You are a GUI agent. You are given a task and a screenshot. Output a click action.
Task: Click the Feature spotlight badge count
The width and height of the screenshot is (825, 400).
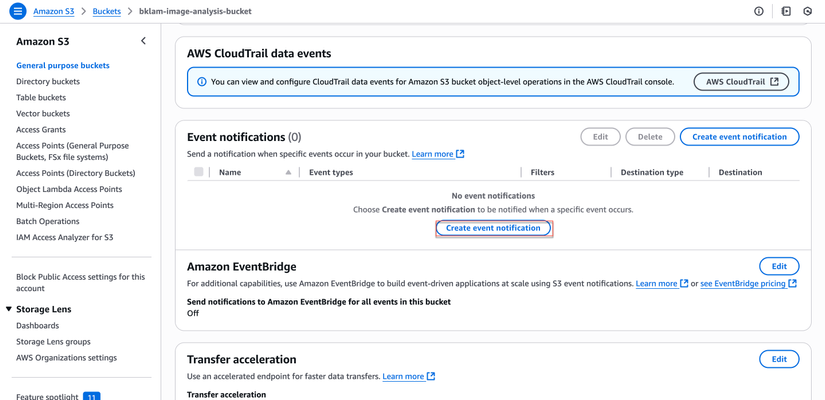point(91,396)
